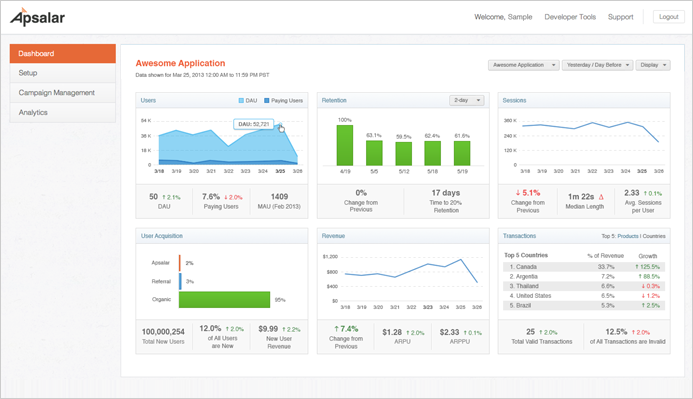Viewport: 693px width, 399px height.
Task: Open the Analytics sidebar item
Action: (x=63, y=112)
